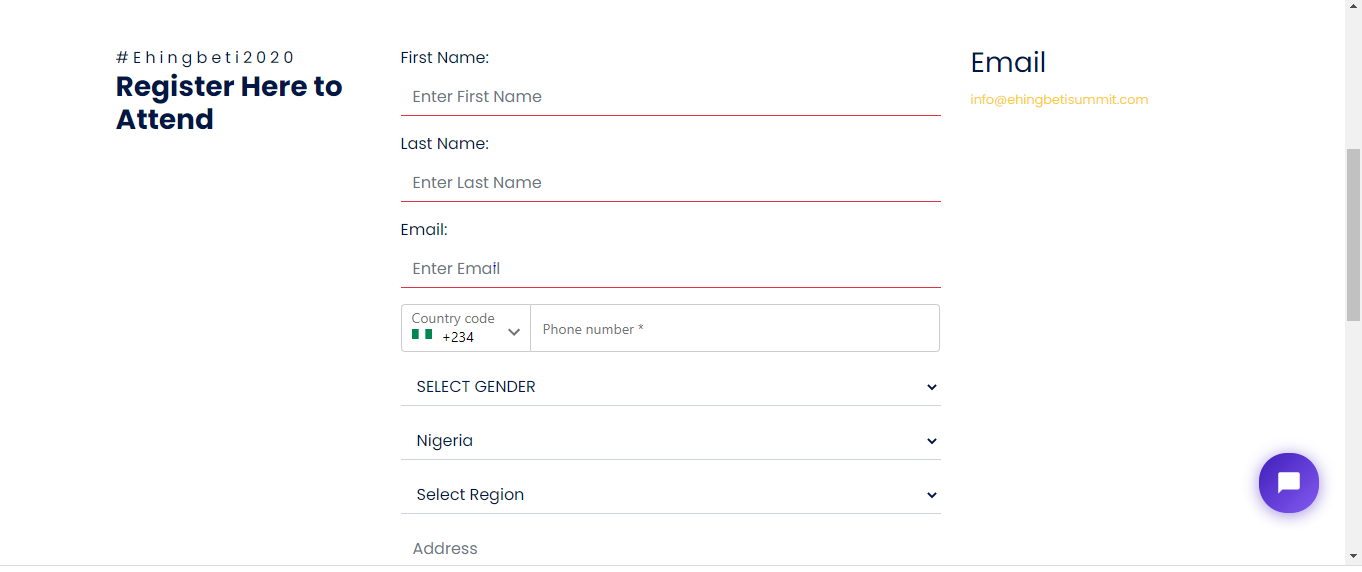Focus the Enter Last Name field

(x=670, y=183)
